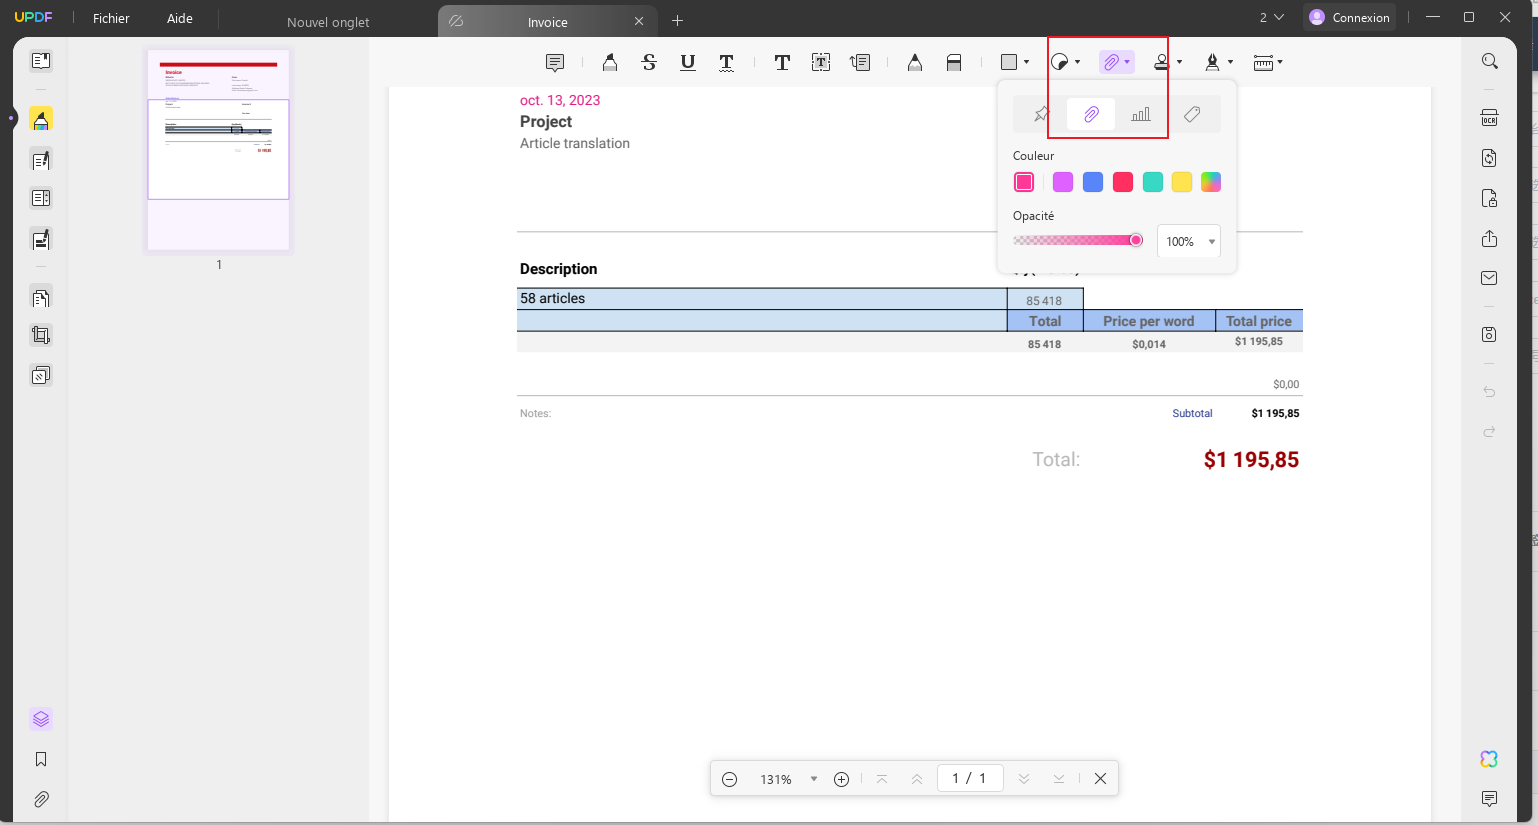Open attachments panel at sidebar bottom
The width and height of the screenshot is (1538, 825).
[x=41, y=799]
